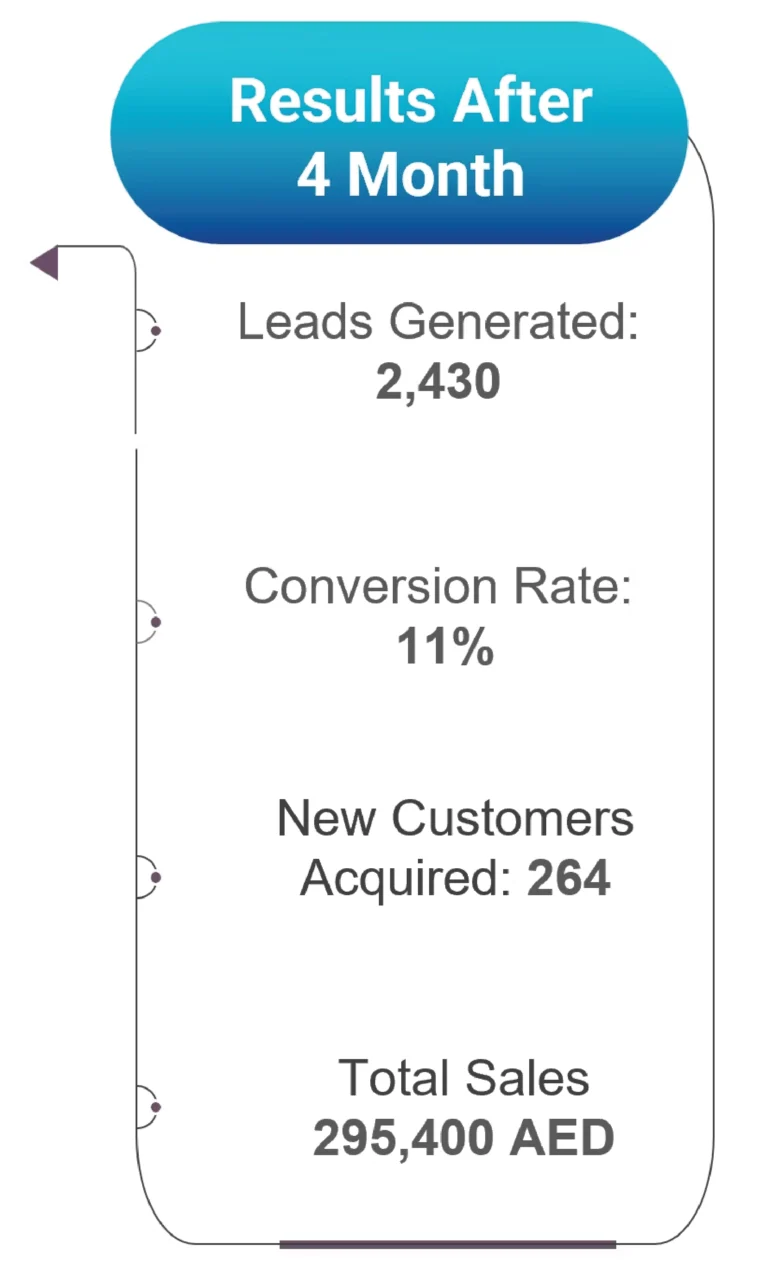This screenshot has height=1275, width=768.
Task: Click the "Total Sales" label
Action: coord(463,1078)
